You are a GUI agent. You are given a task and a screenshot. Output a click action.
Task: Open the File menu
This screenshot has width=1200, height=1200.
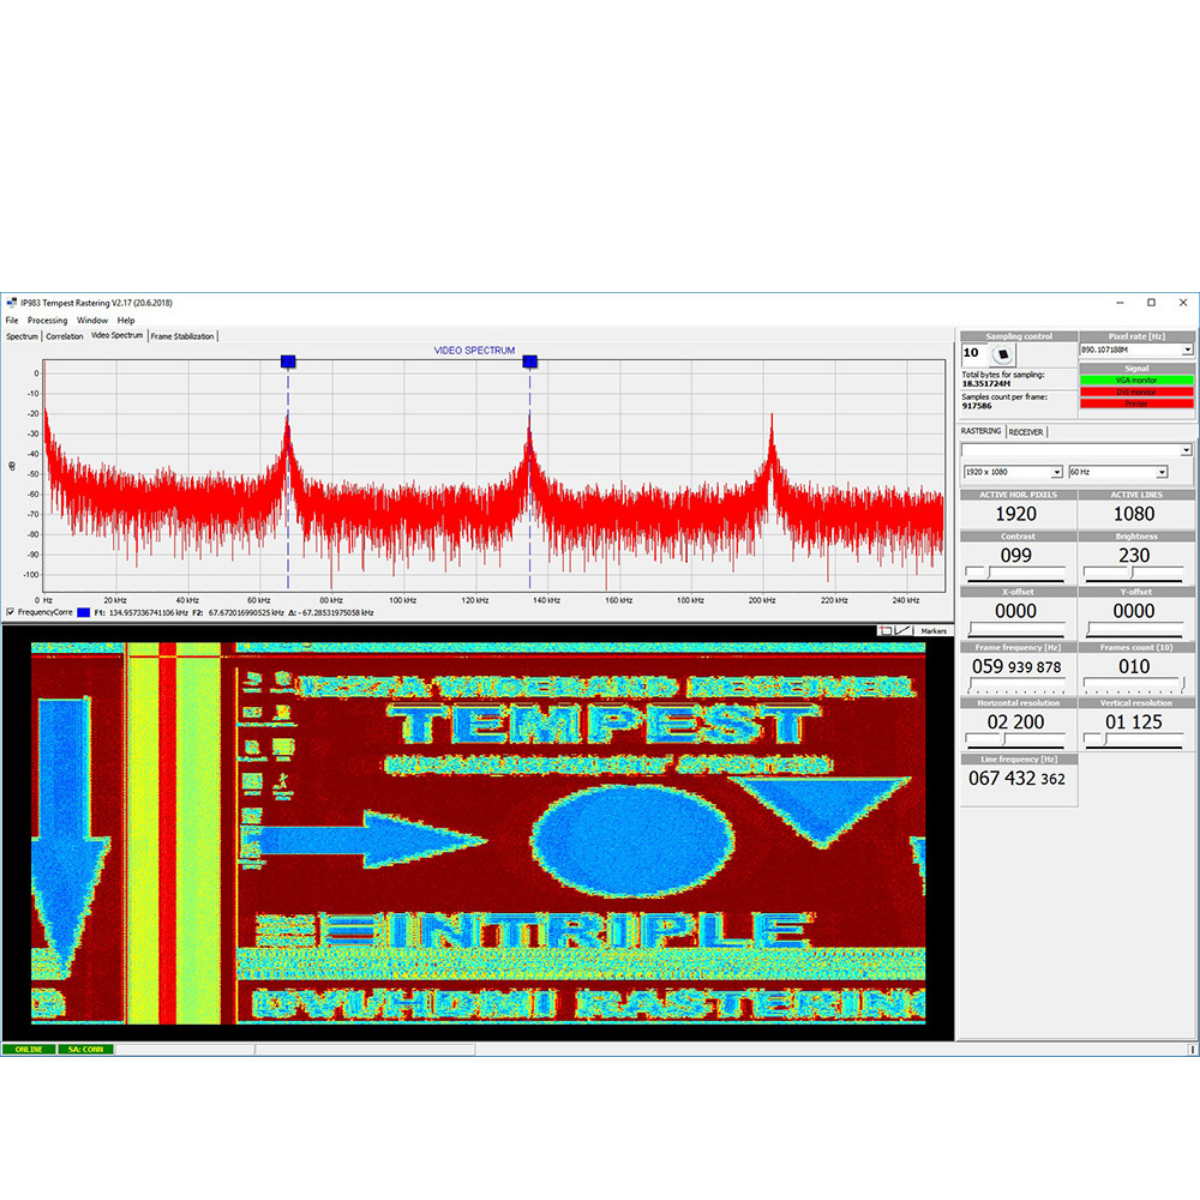pos(12,320)
